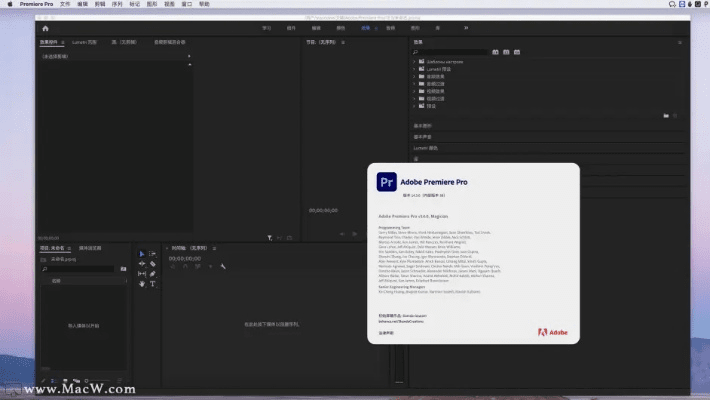Open timeline display settings wrench
The width and height of the screenshot is (710, 400).
[x=223, y=266]
